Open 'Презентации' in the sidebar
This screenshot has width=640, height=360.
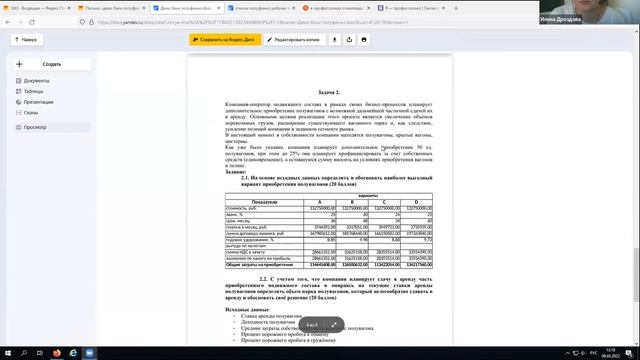(x=38, y=102)
